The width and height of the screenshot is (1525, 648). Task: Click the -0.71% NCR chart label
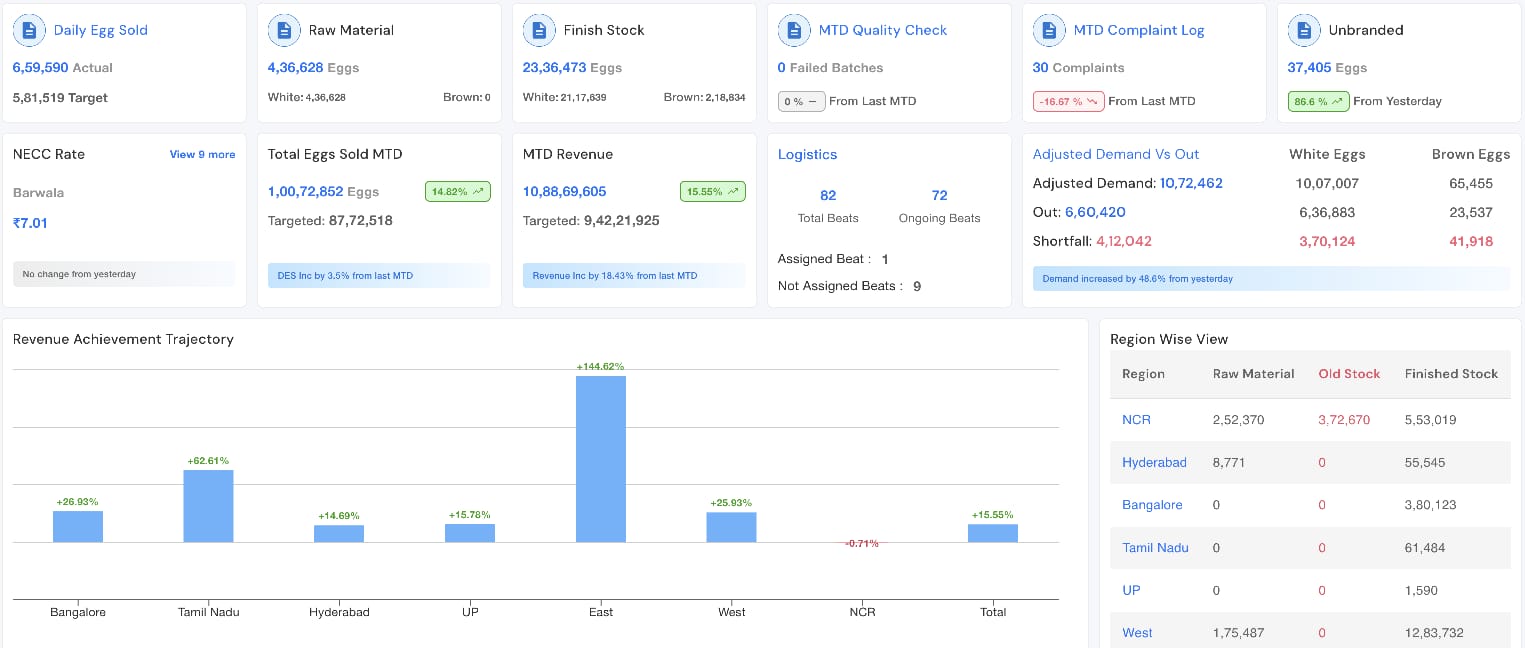862,543
